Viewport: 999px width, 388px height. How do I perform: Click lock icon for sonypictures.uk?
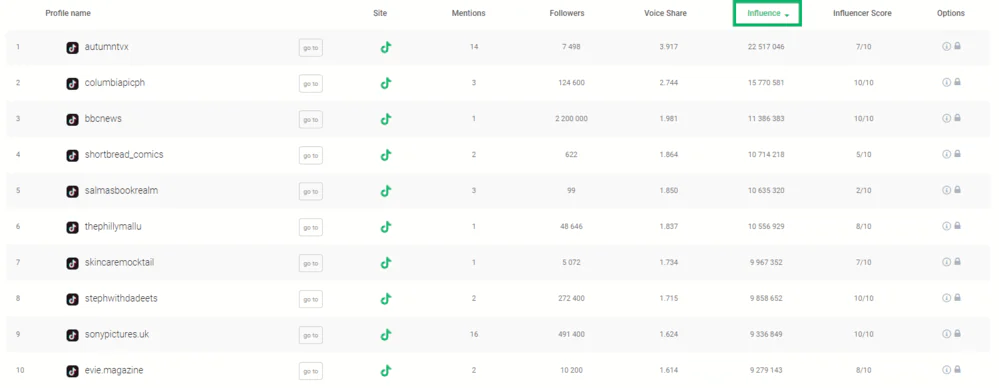pos(957,333)
